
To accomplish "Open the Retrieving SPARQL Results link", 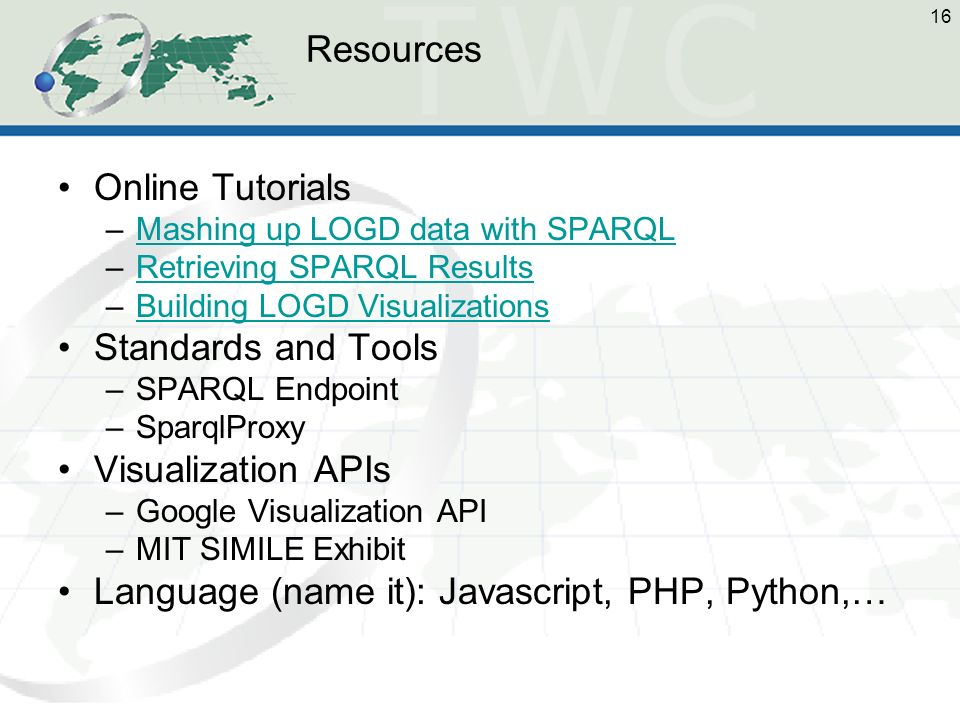I will pos(334,268).
